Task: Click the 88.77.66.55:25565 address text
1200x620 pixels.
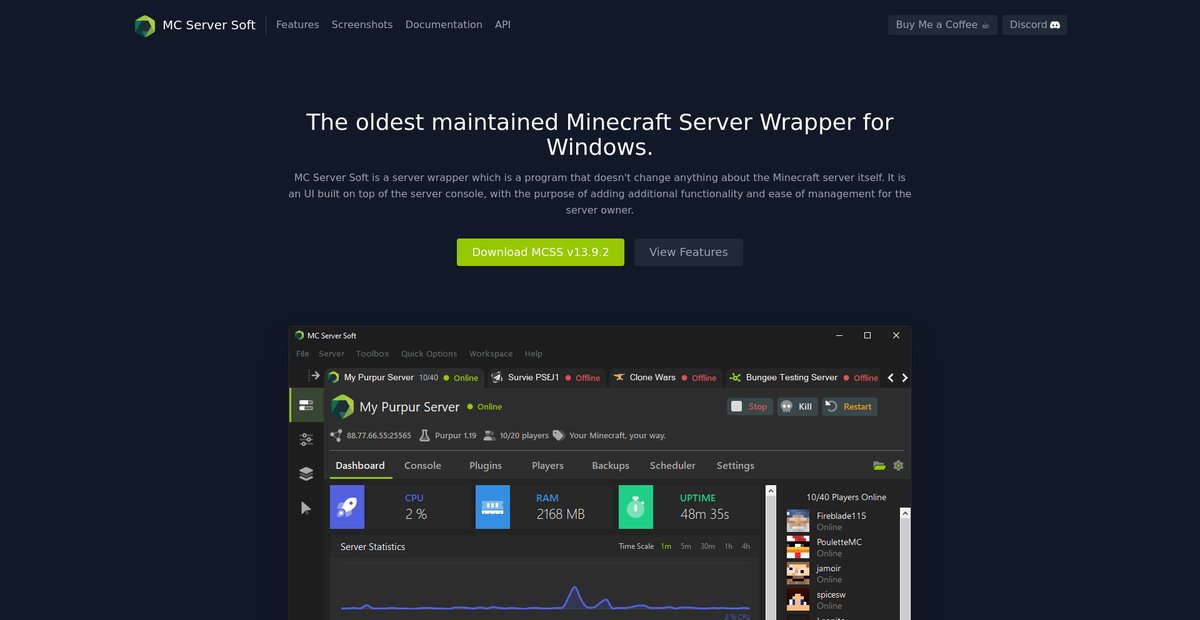Action: (379, 436)
